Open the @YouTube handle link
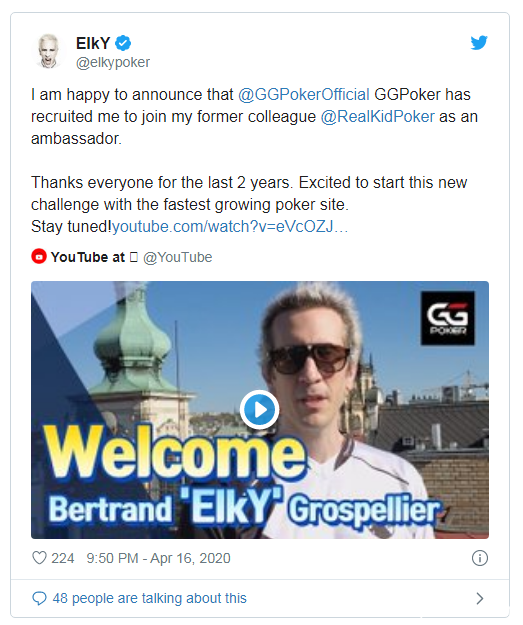 point(177,257)
